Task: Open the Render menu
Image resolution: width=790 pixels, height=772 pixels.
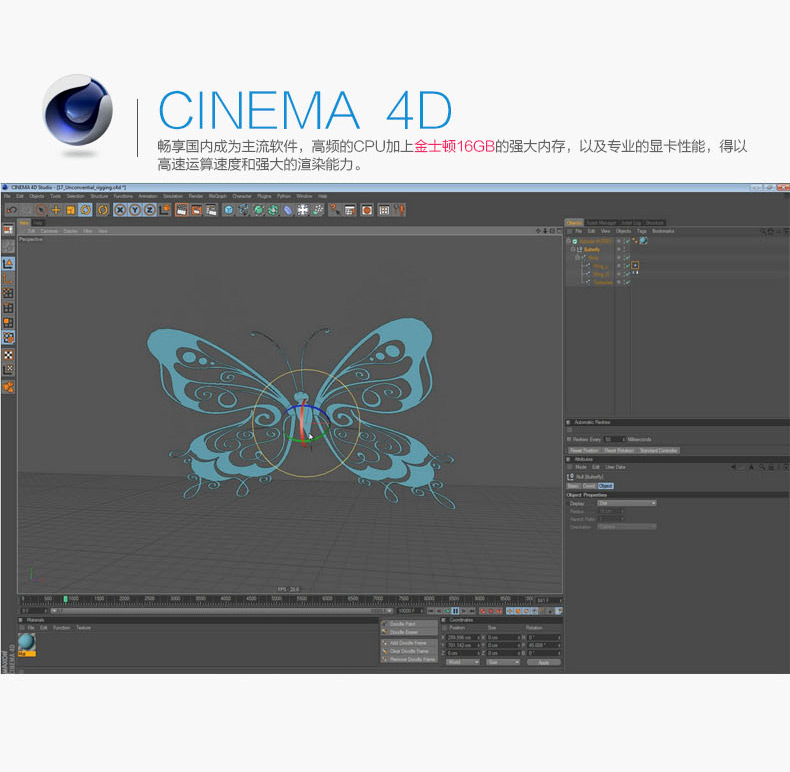Action: pos(196,196)
